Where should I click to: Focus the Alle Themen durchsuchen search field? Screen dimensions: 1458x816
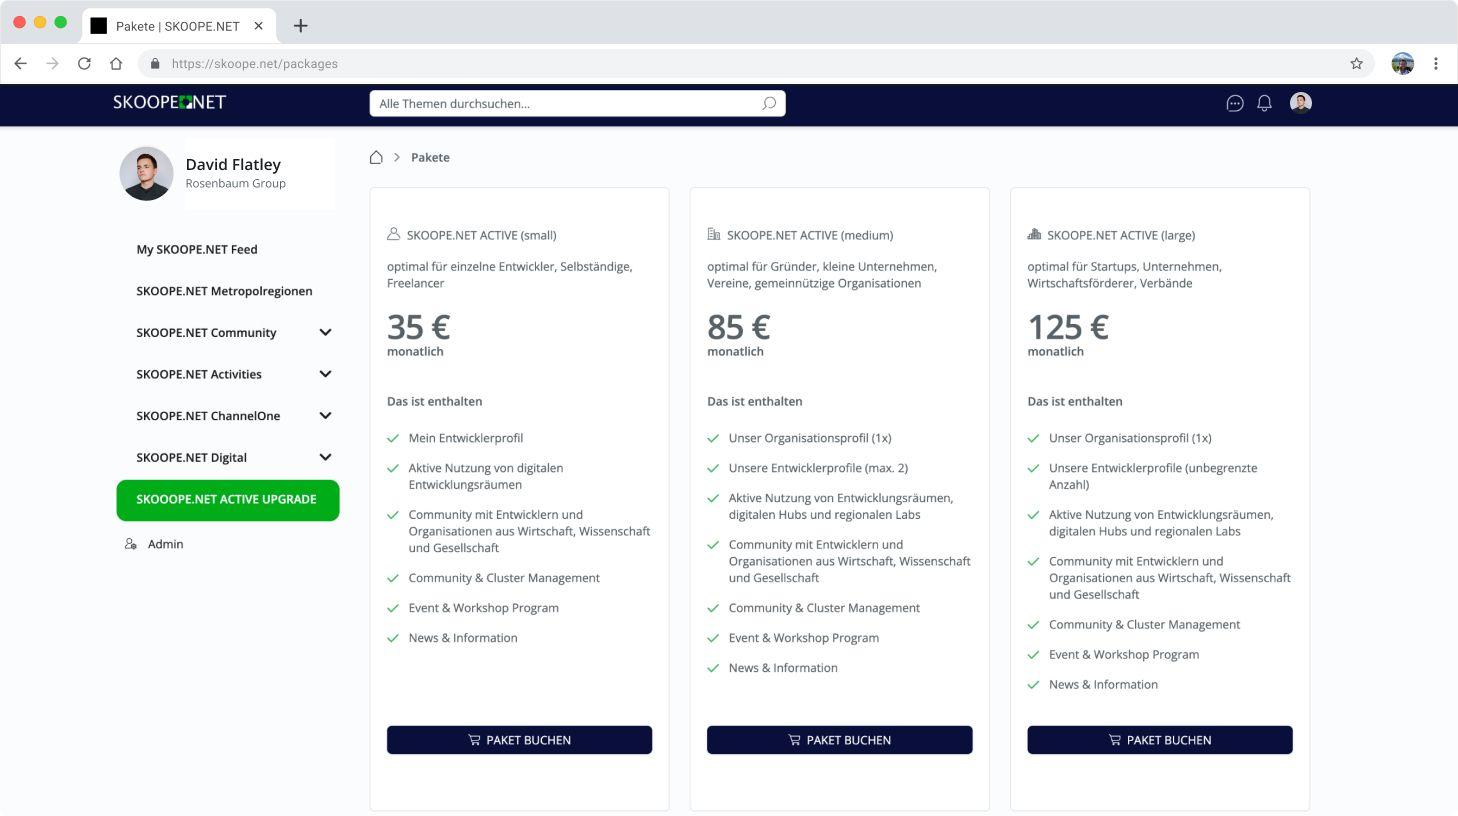577,103
